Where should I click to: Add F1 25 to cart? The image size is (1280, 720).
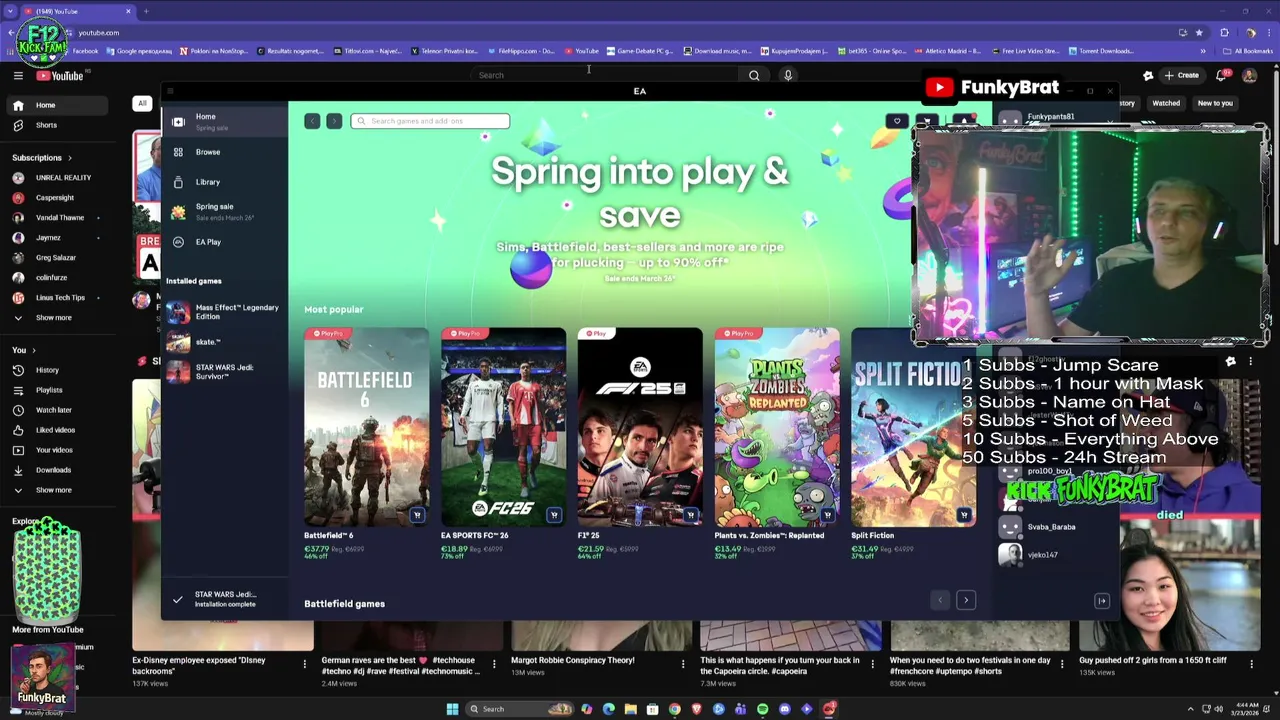pyautogui.click(x=690, y=515)
